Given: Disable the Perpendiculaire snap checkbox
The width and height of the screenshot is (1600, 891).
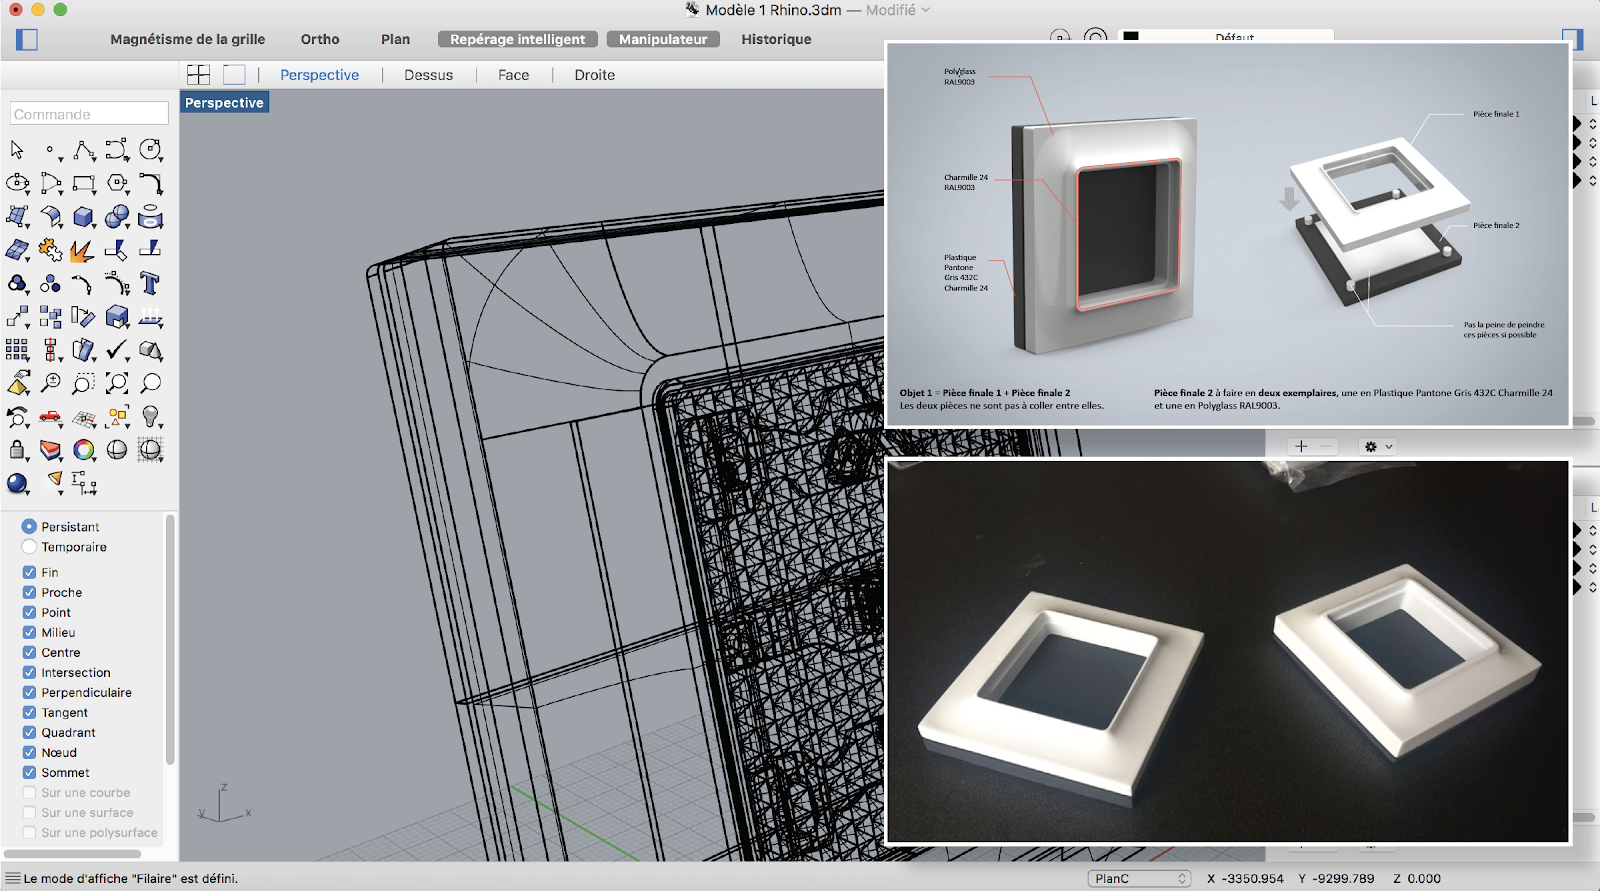Looking at the screenshot, I should tap(29, 692).
